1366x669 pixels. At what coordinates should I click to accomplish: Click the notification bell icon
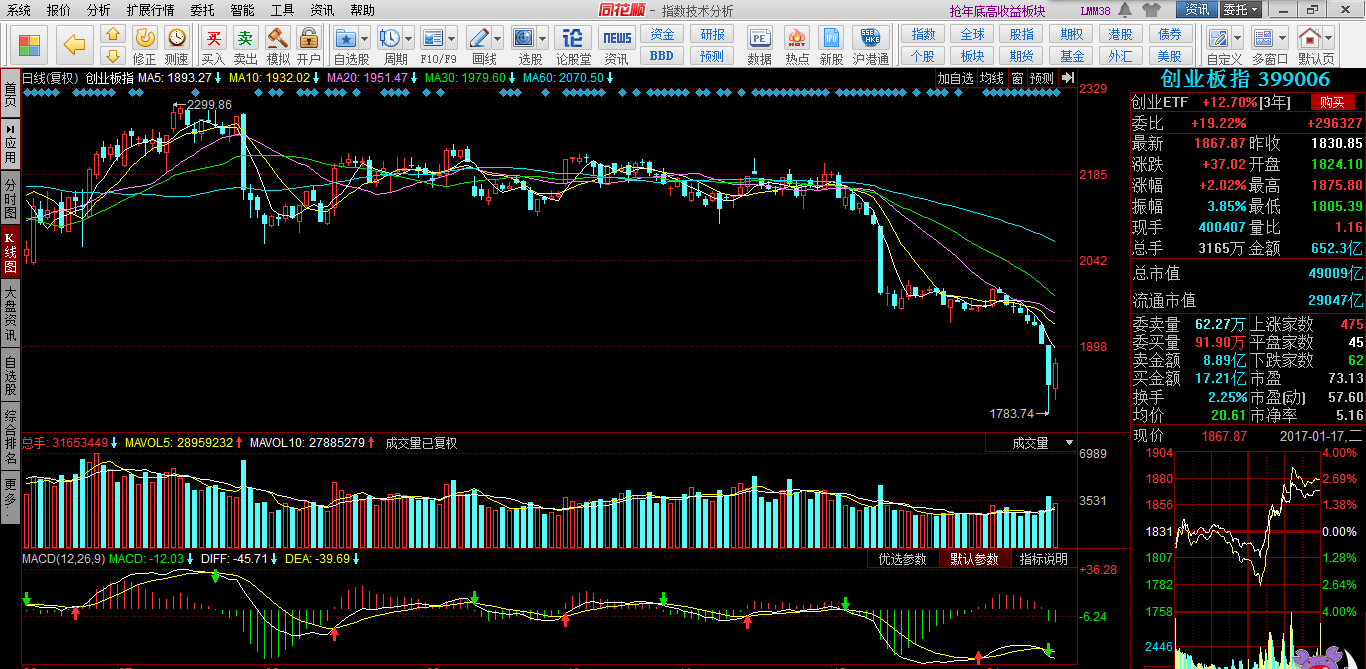click(1126, 10)
